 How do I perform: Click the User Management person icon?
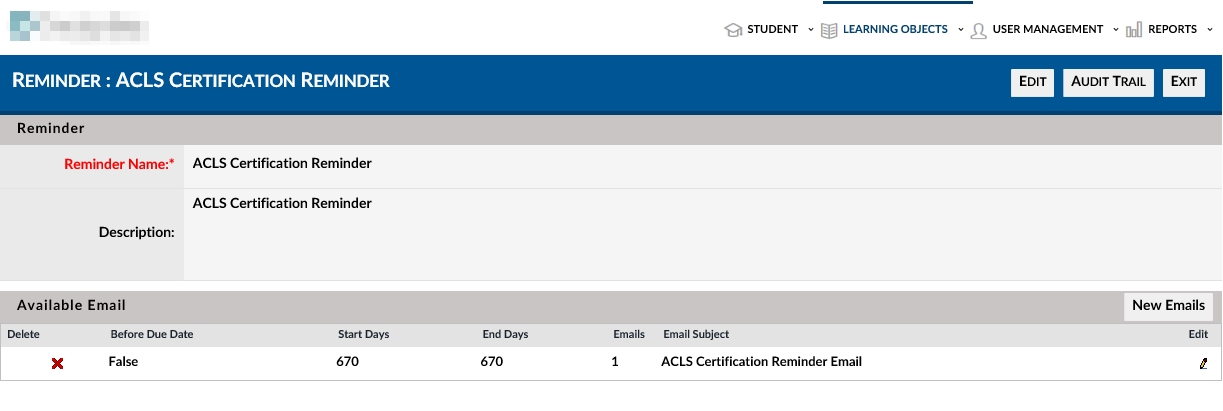point(979,30)
